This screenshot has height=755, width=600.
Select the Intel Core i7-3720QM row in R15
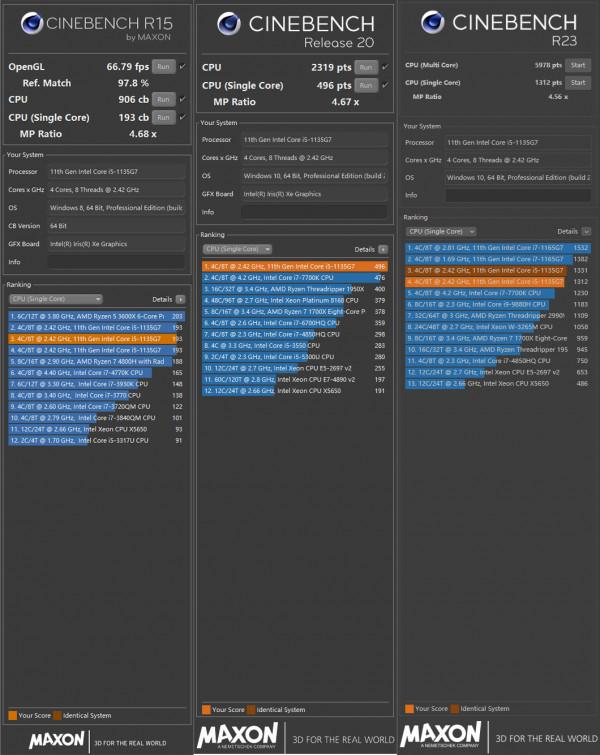point(96,406)
